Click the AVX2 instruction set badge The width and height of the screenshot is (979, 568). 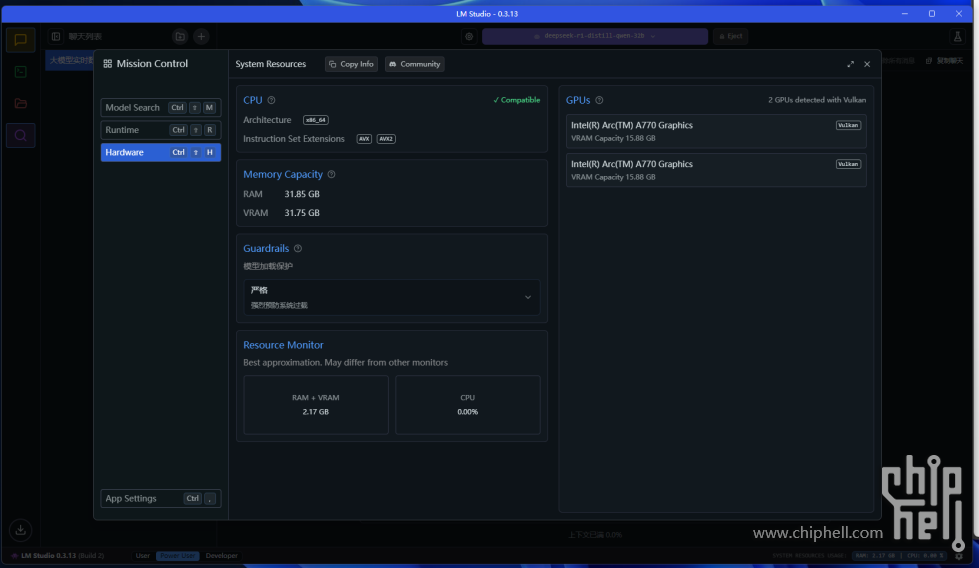tap(386, 139)
